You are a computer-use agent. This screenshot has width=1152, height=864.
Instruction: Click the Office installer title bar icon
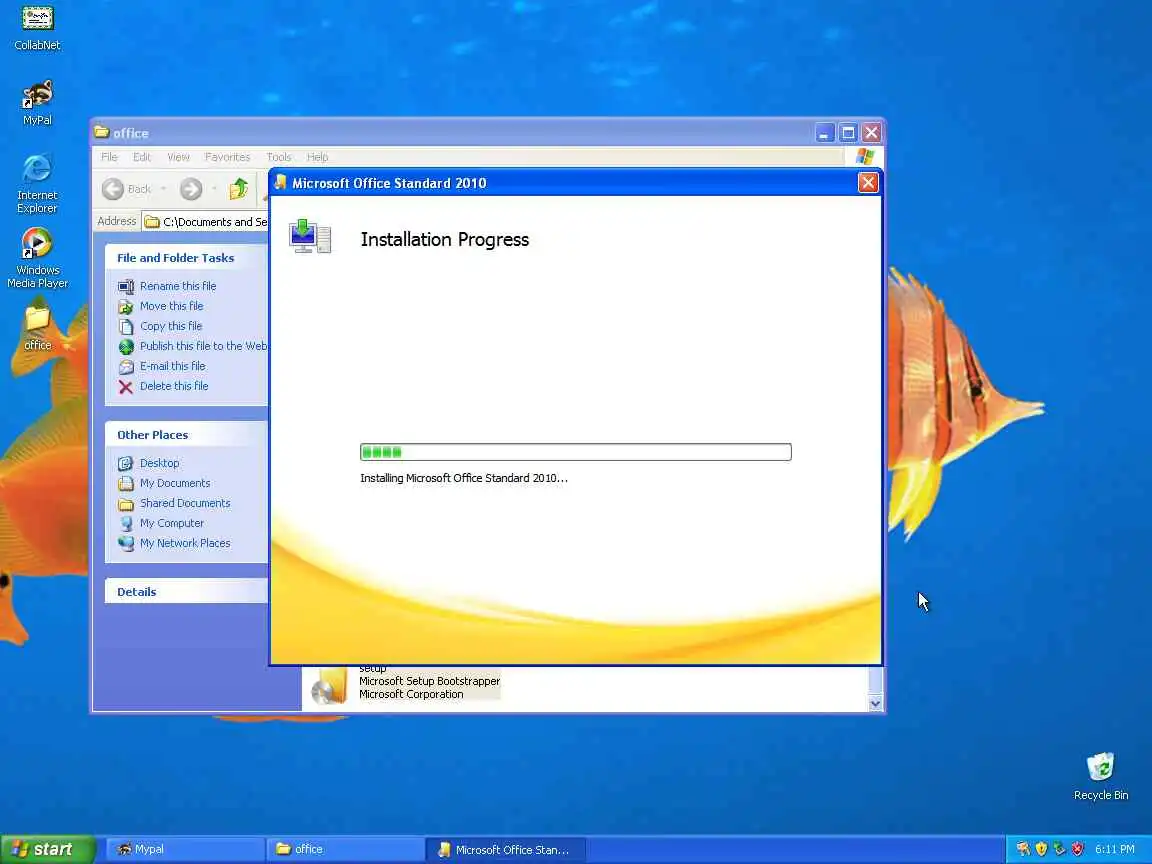coord(280,182)
